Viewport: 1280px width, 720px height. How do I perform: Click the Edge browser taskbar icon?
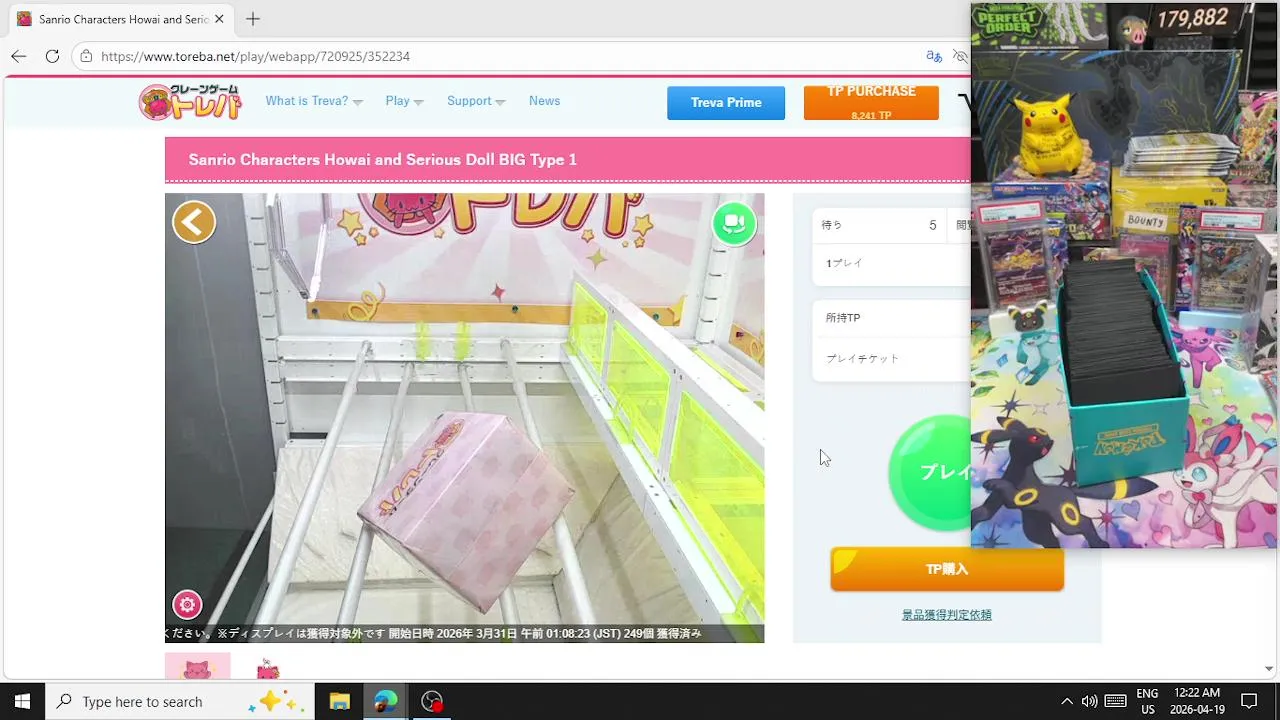click(385, 701)
